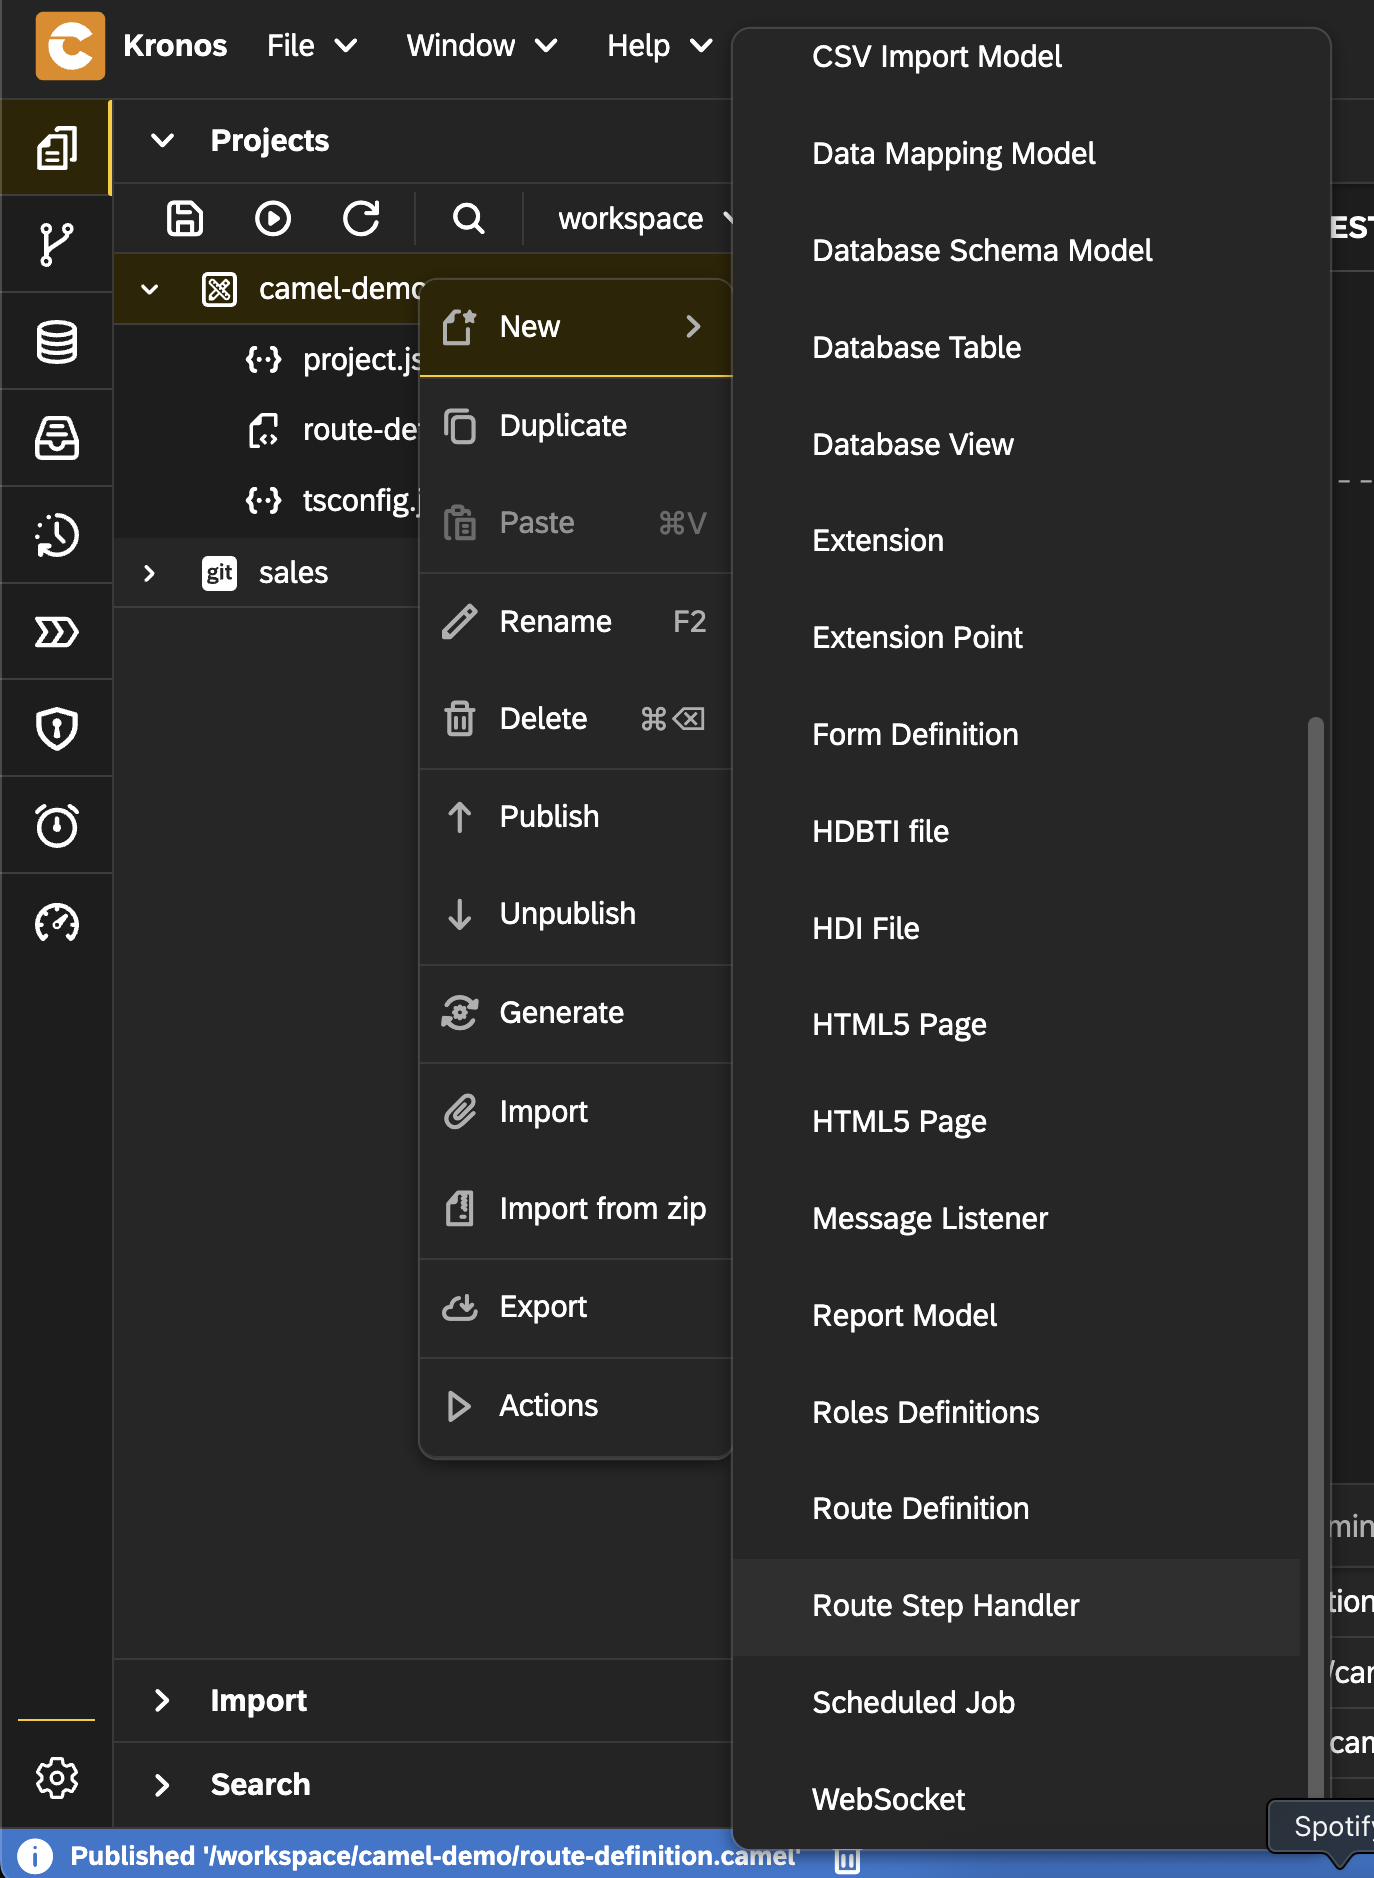The image size is (1374, 1878).
Task: Select Database Schema Model entry
Action: coord(1016,251)
